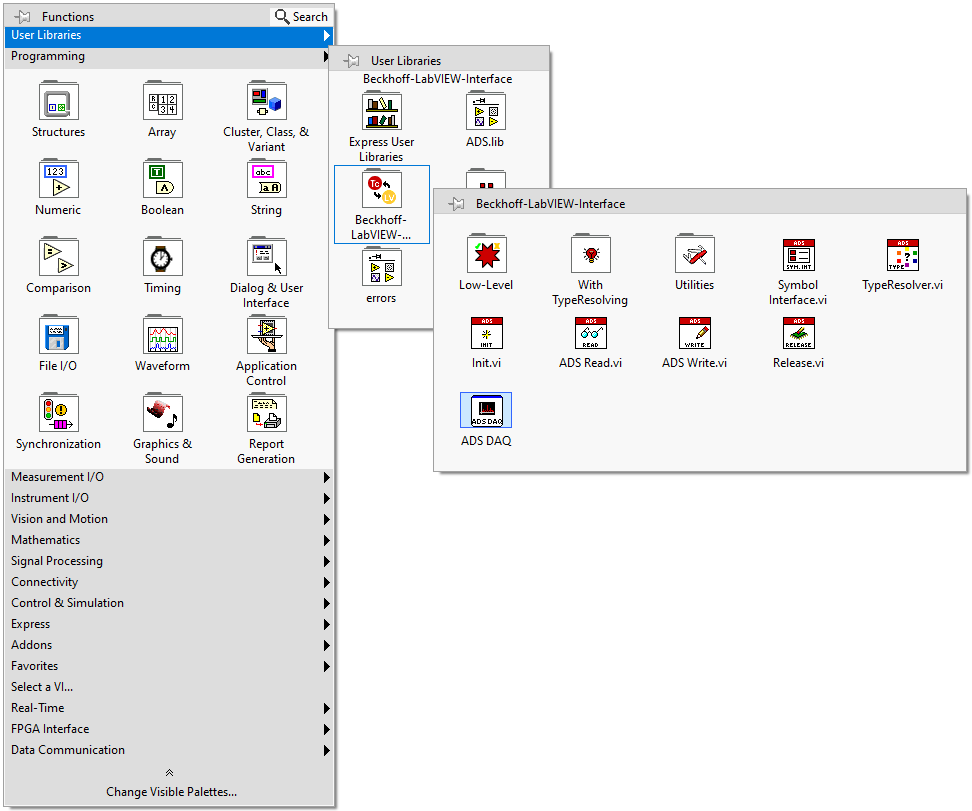The width and height of the screenshot is (972, 811).
Task: Expand the Measurement I/O submenu arrow
Action: coord(326,477)
